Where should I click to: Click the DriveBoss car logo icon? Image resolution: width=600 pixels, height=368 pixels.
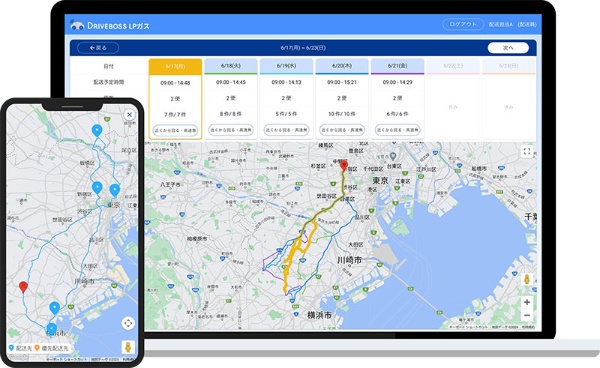pos(77,25)
